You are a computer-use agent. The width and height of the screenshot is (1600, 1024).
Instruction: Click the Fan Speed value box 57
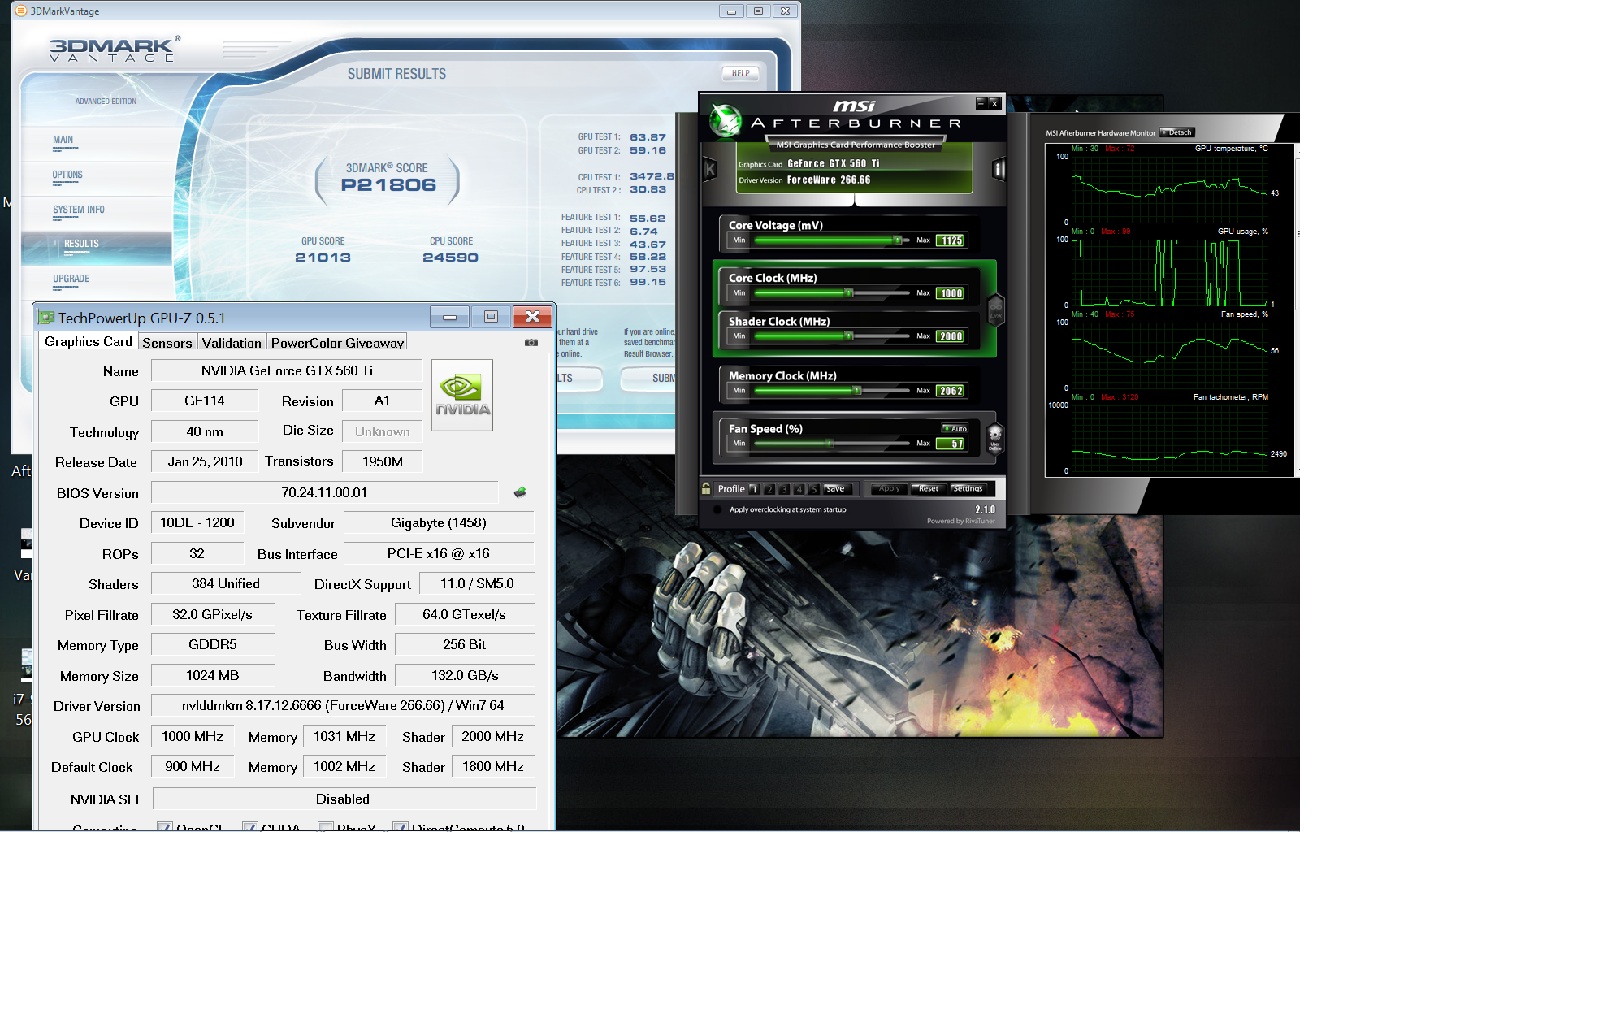tap(951, 443)
